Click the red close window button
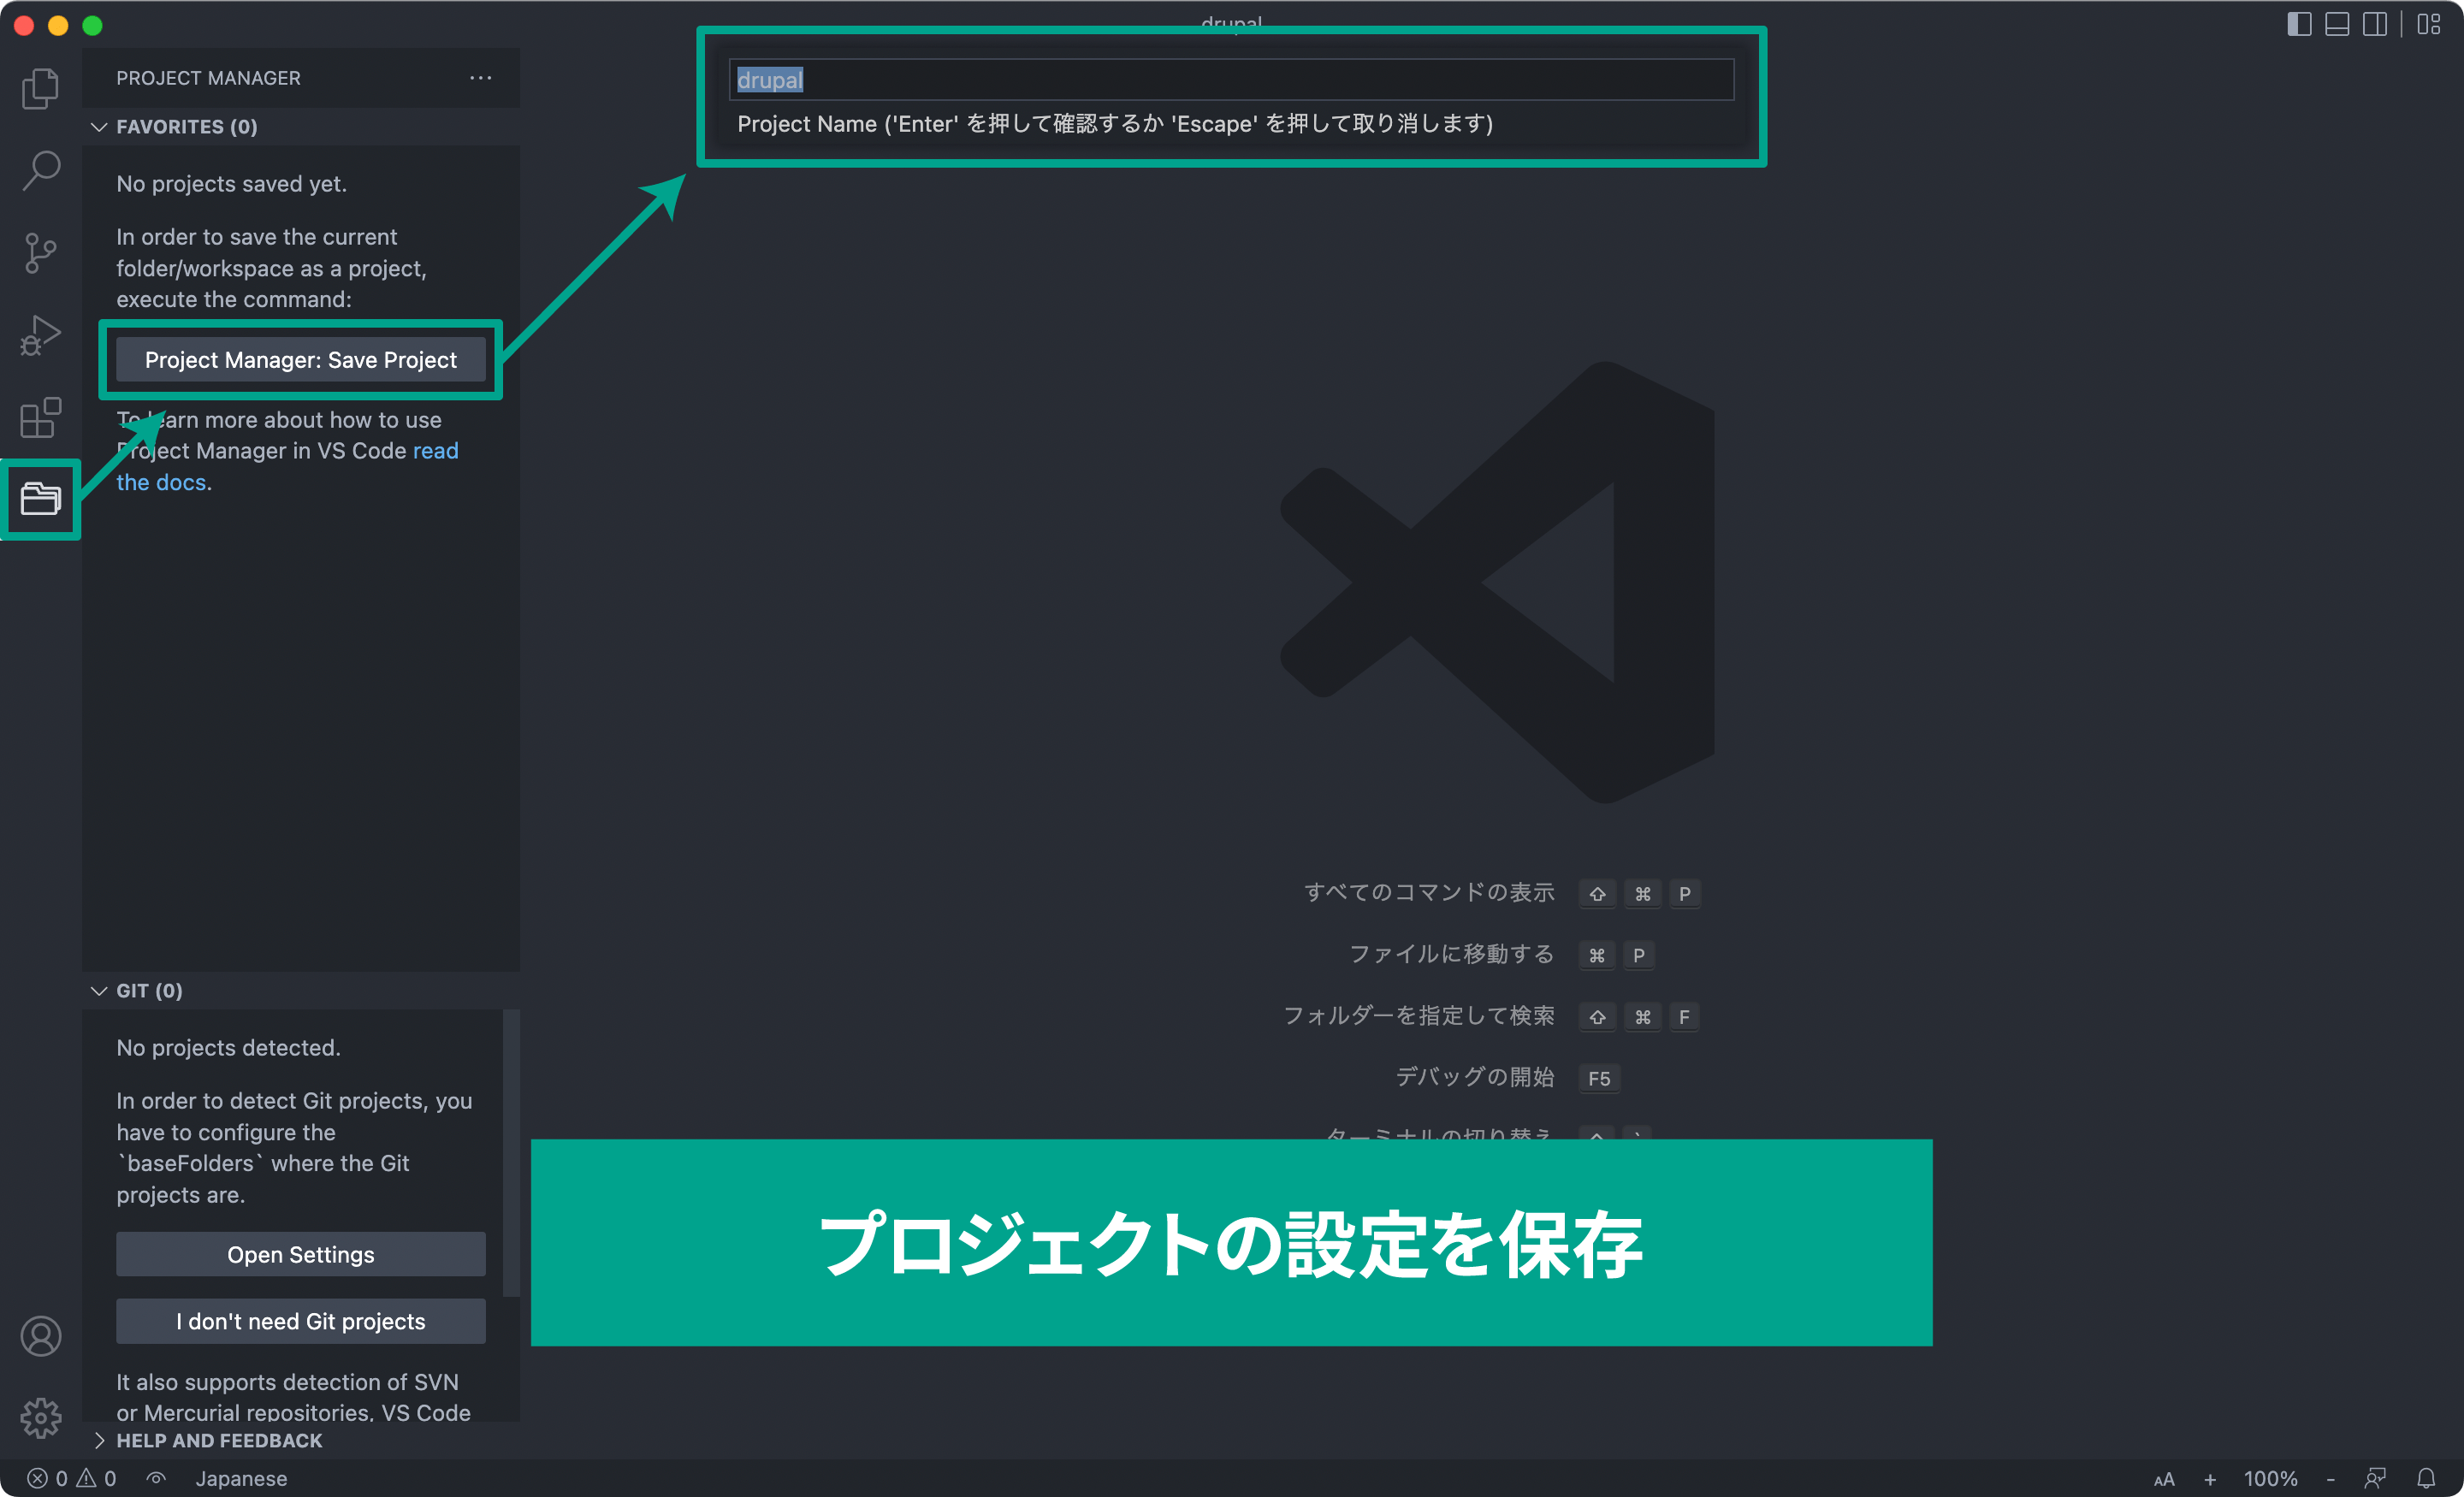Image resolution: width=2464 pixels, height=1497 pixels. [24, 26]
